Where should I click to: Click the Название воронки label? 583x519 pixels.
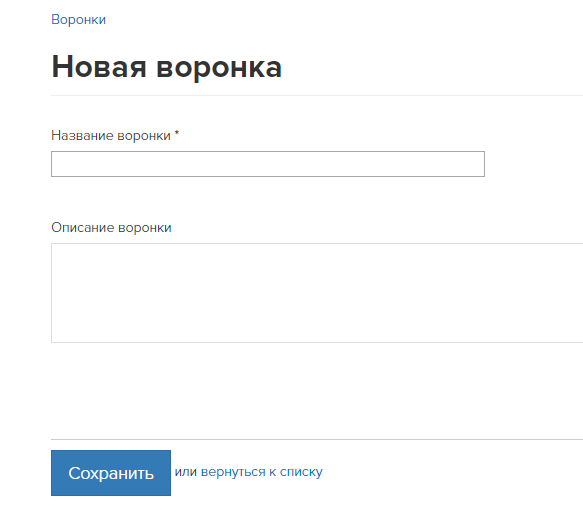pos(111,136)
